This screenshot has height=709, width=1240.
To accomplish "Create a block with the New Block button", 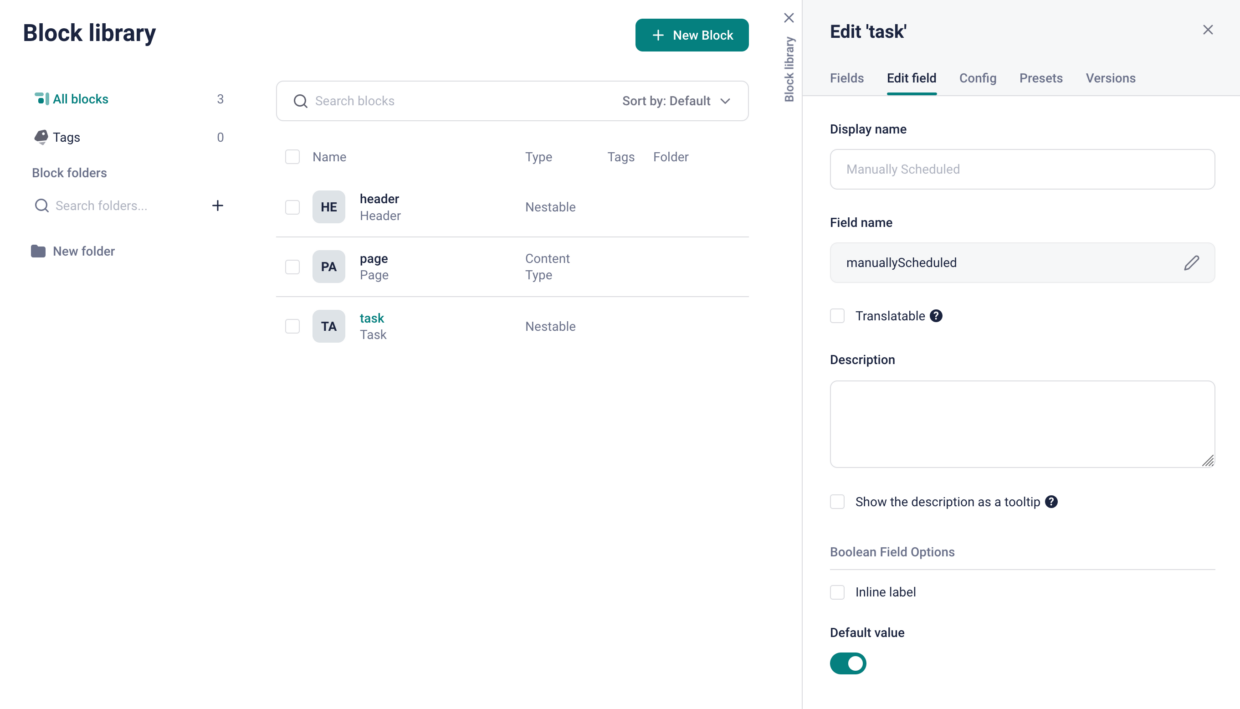I will (x=692, y=34).
